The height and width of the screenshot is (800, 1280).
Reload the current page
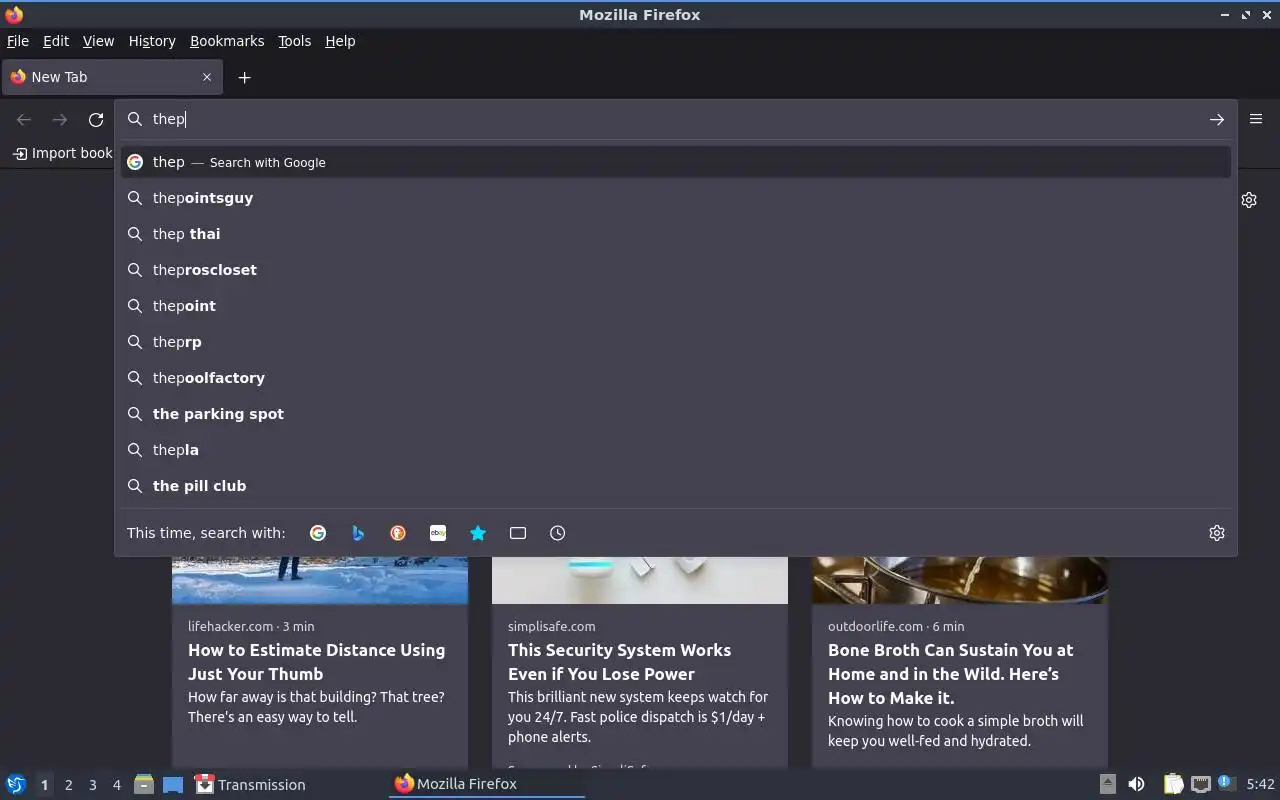(x=96, y=119)
